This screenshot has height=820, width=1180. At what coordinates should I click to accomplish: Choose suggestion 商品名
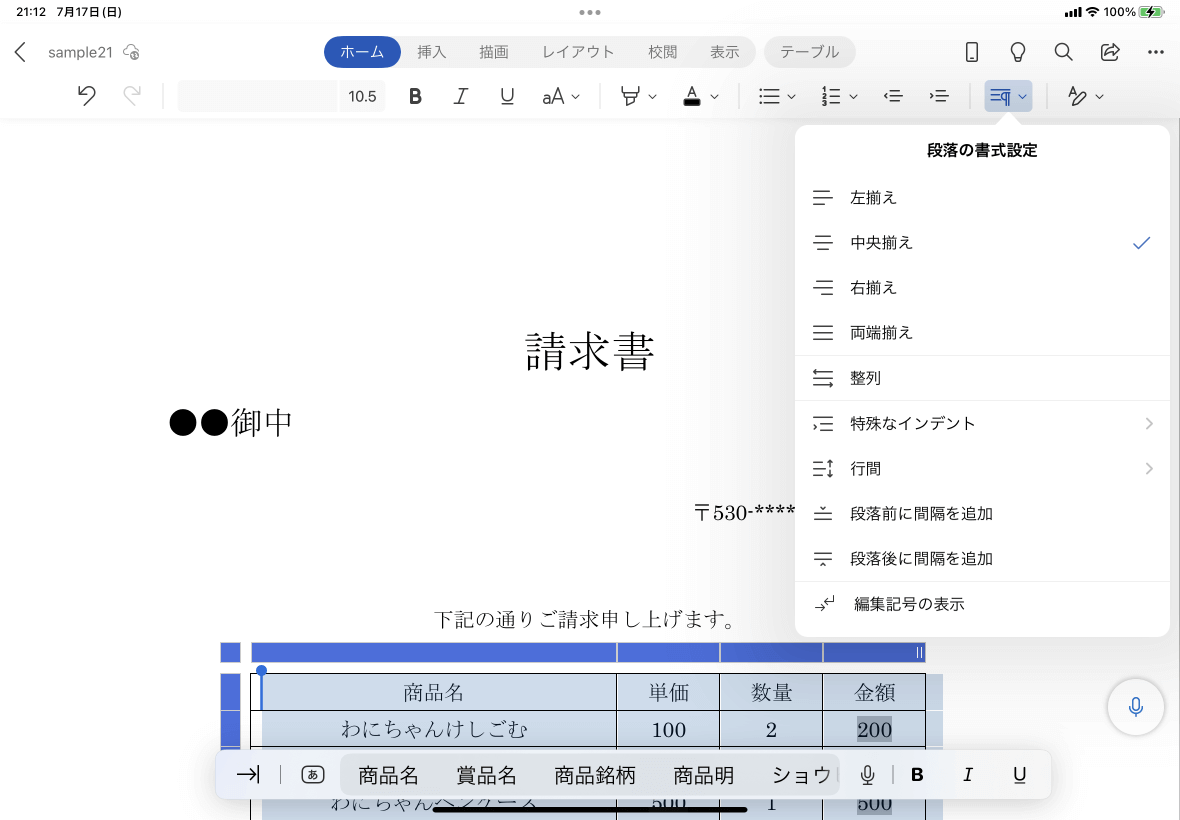(388, 775)
